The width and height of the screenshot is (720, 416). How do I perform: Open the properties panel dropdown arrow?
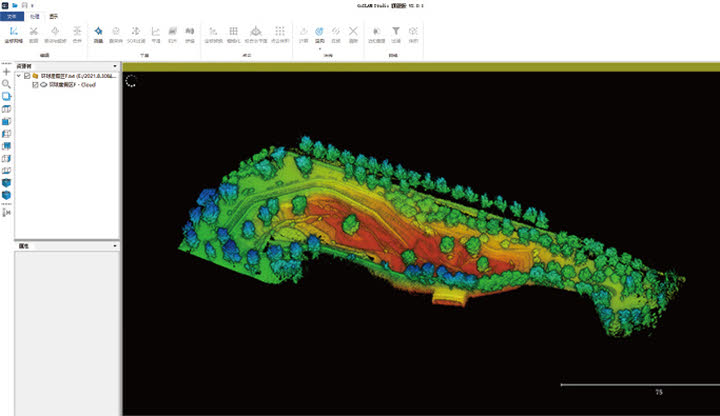click(x=115, y=245)
